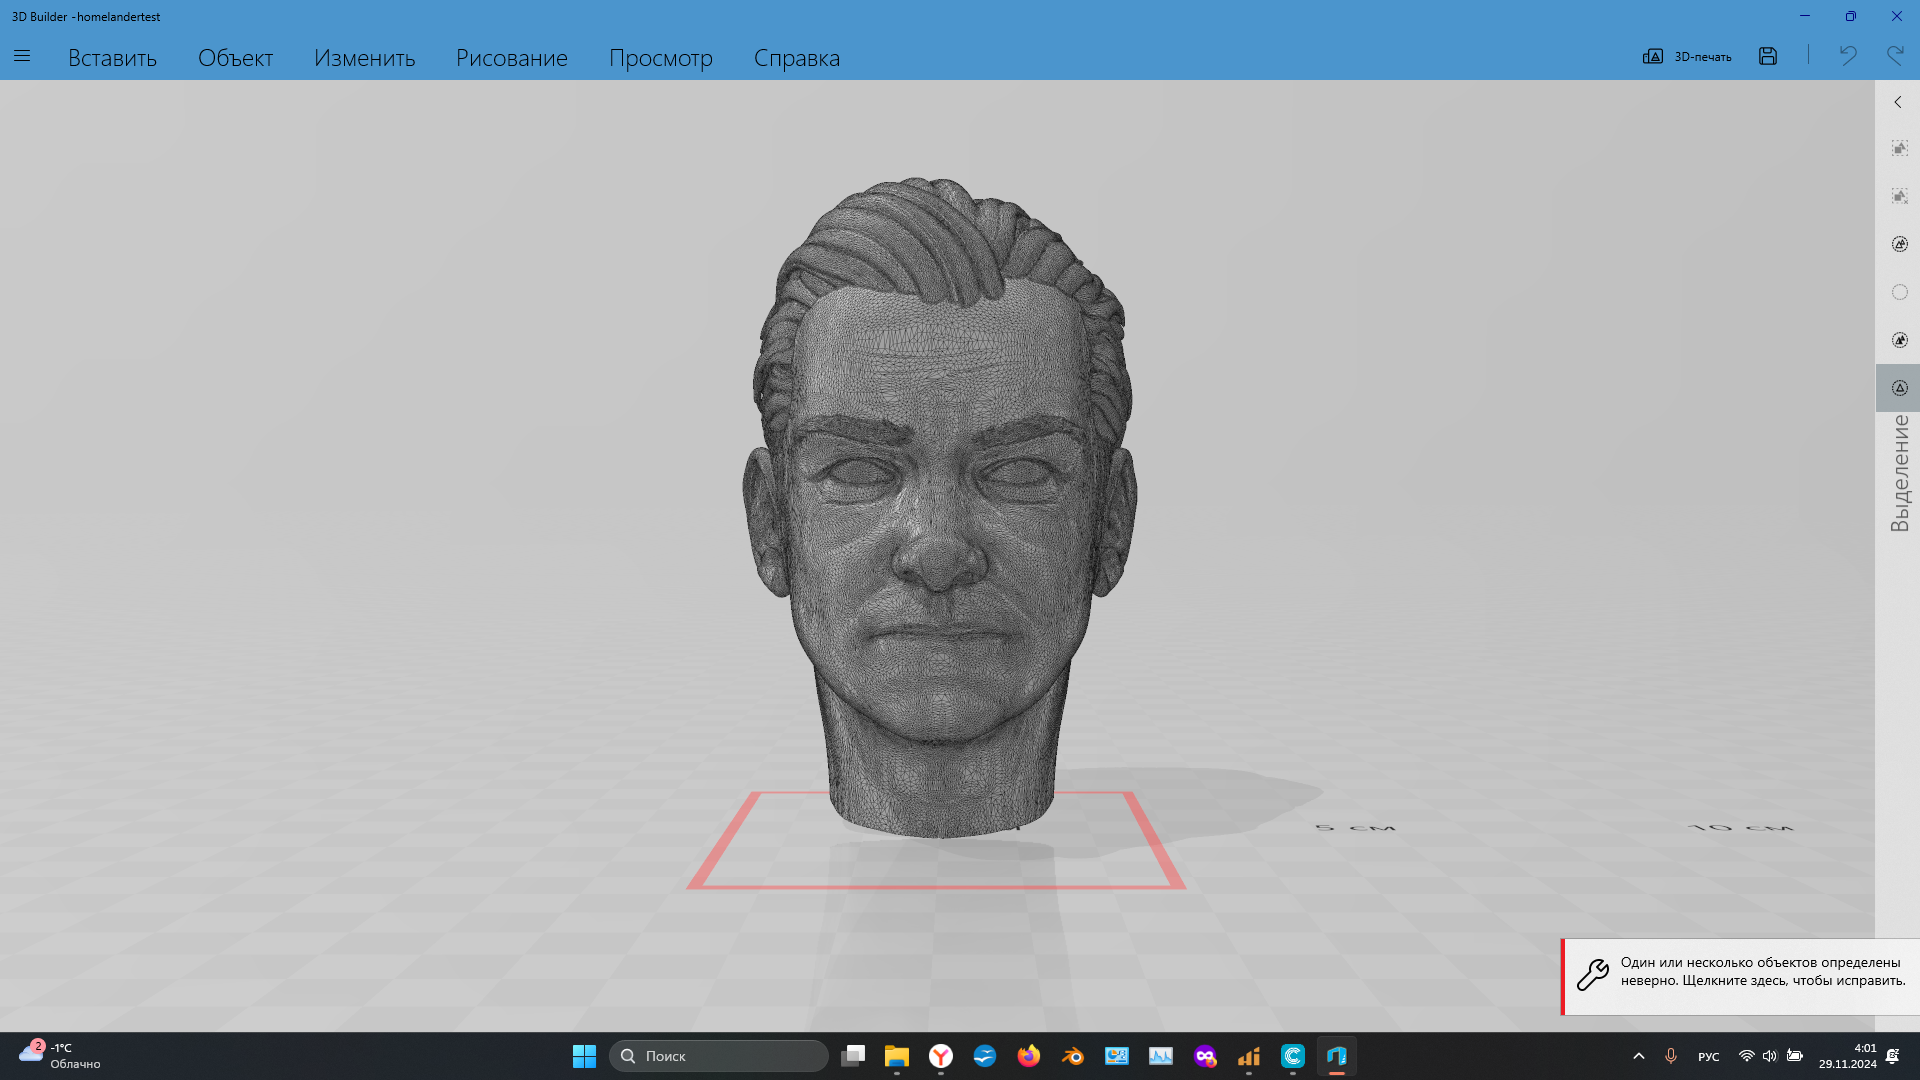The height and width of the screenshot is (1080, 1920).
Task: Choose the filled triangles selection mode icon
Action: point(1899,340)
